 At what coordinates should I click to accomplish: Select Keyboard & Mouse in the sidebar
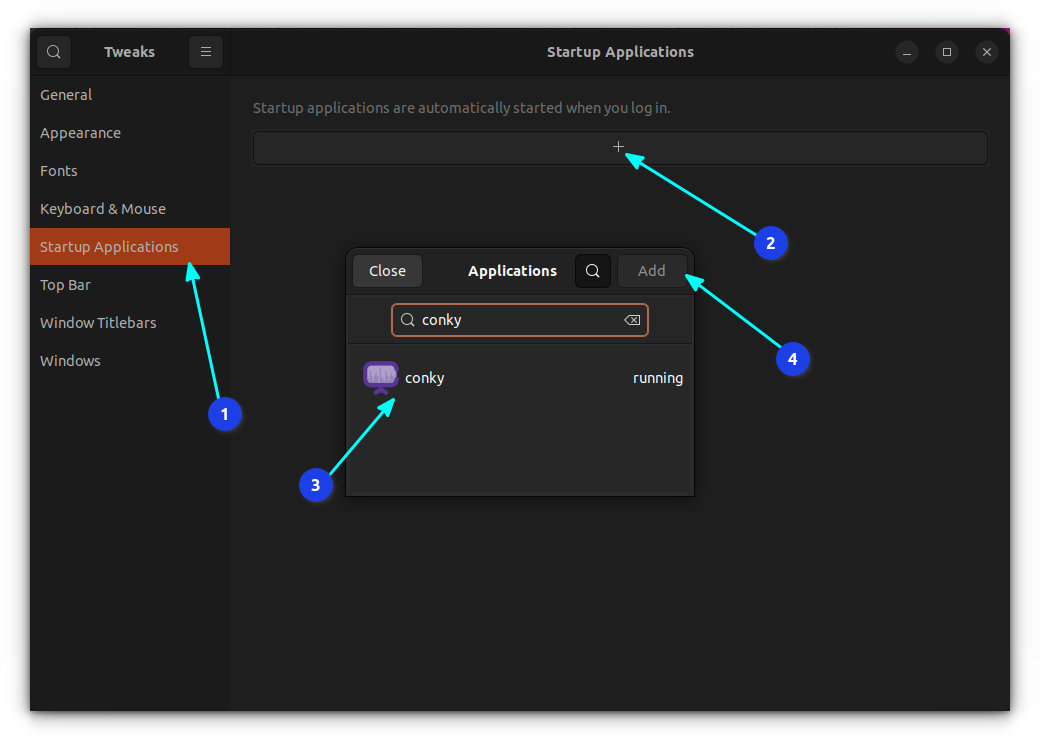(103, 208)
